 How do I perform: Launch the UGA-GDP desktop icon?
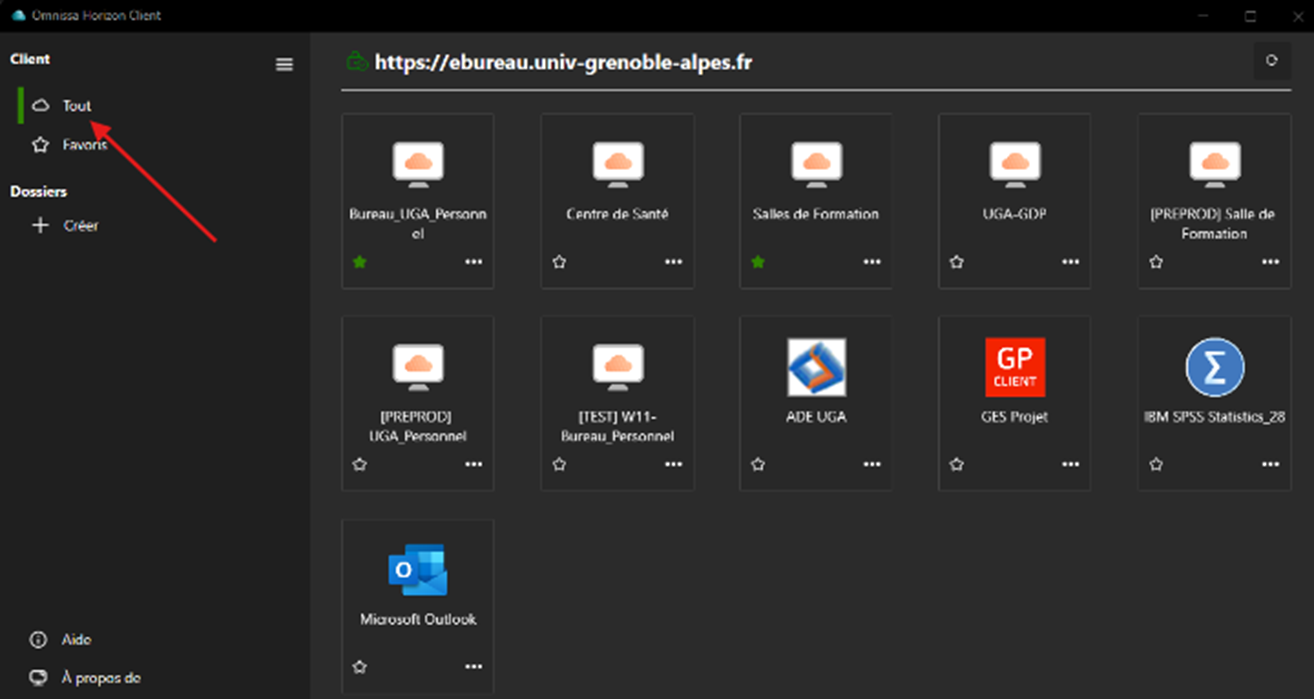point(1015,165)
